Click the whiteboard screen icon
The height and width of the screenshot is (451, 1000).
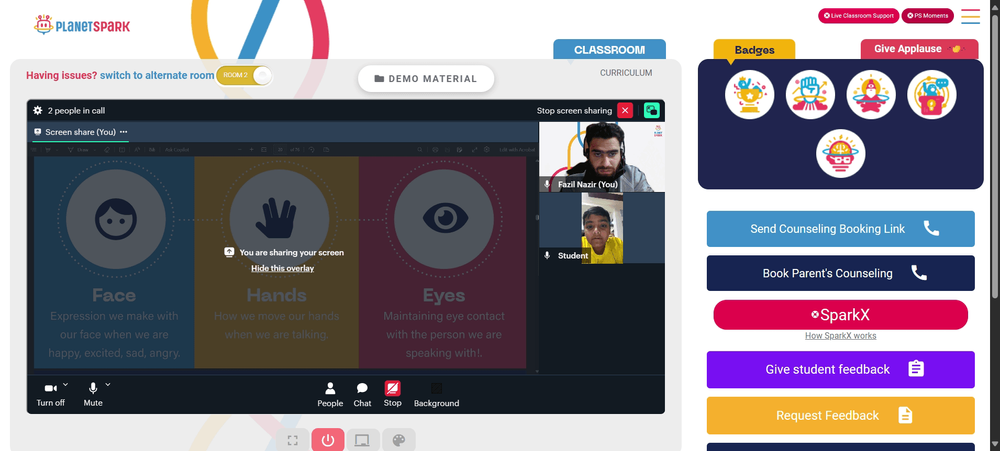tap(363, 440)
